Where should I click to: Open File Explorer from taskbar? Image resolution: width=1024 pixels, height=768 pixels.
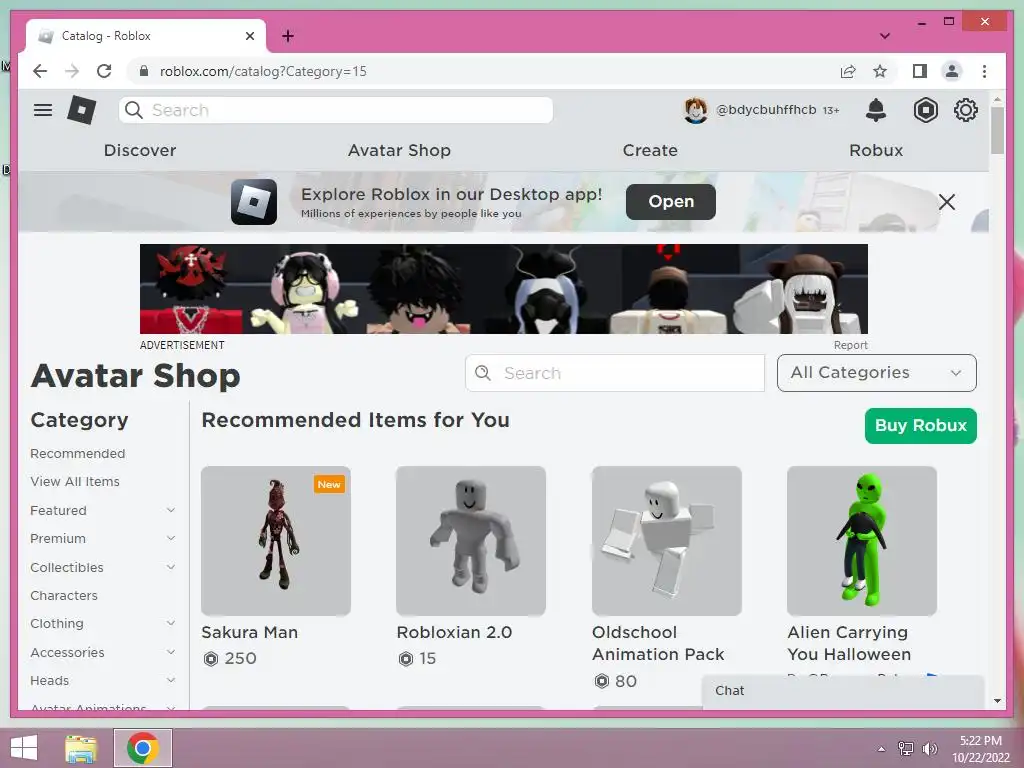click(81, 748)
